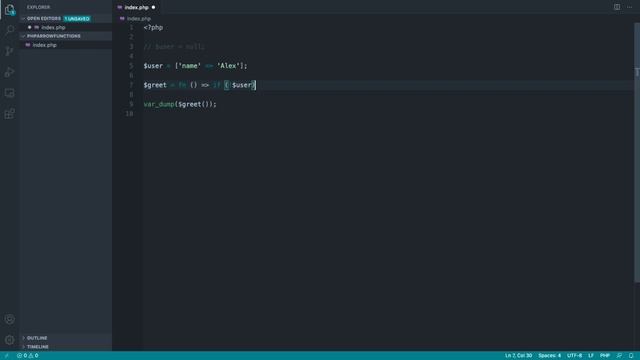The width and height of the screenshot is (640, 360).
Task: Click the EXPLORER panel title
Action: tap(38, 7)
